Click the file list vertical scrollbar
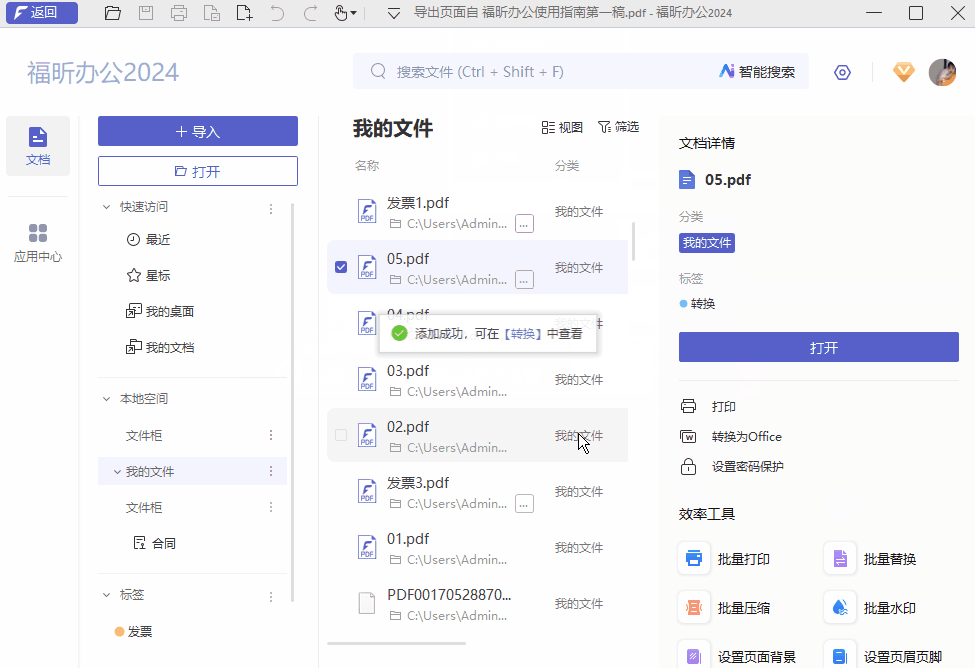Screen dimensions: 975x668 pos(633,241)
